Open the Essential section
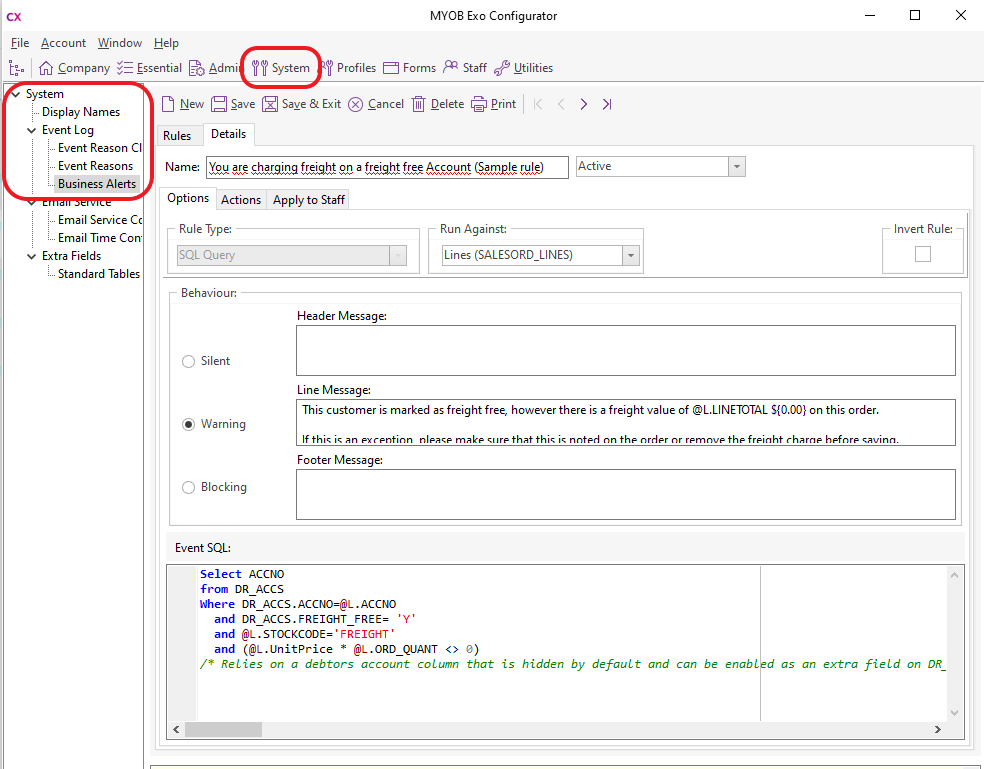985x769 pixels. tap(150, 68)
